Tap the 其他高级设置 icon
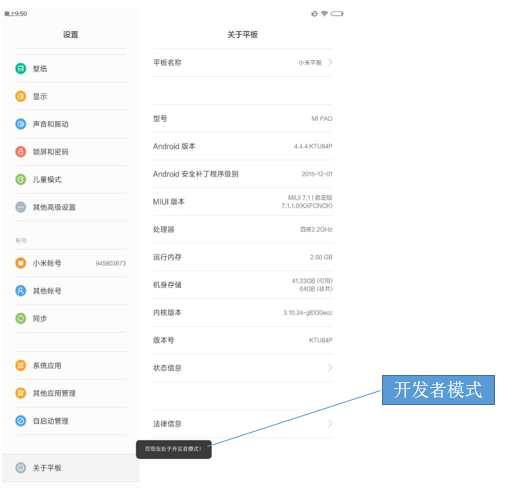Viewport: 515px width, 488px height. (x=21, y=207)
